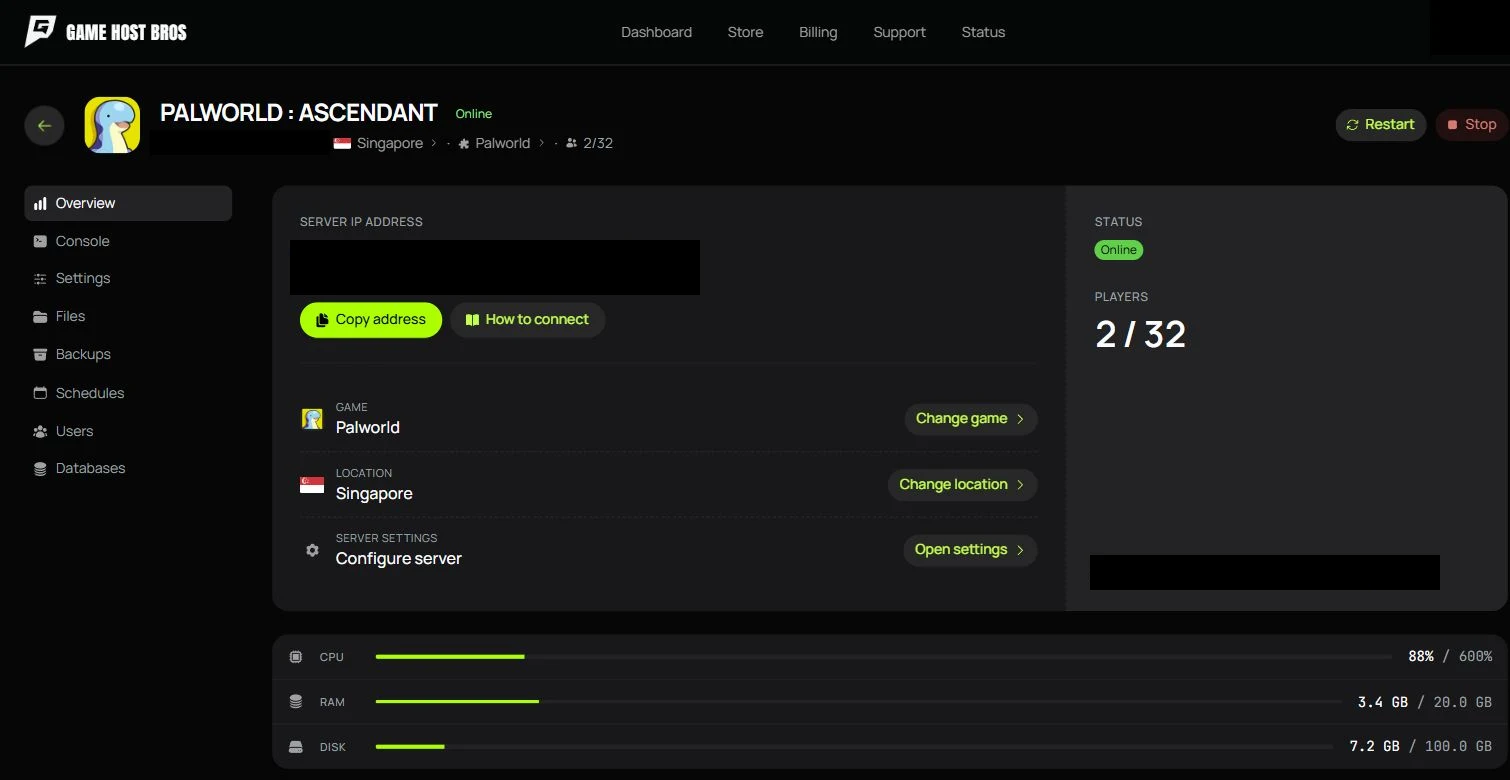
Task: Click the gear icon beside Configure server
Action: (312, 550)
